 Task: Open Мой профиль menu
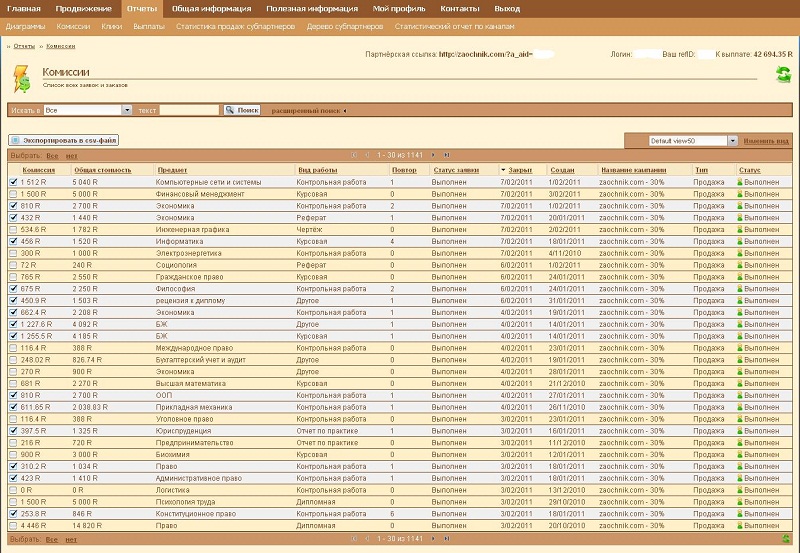point(399,9)
